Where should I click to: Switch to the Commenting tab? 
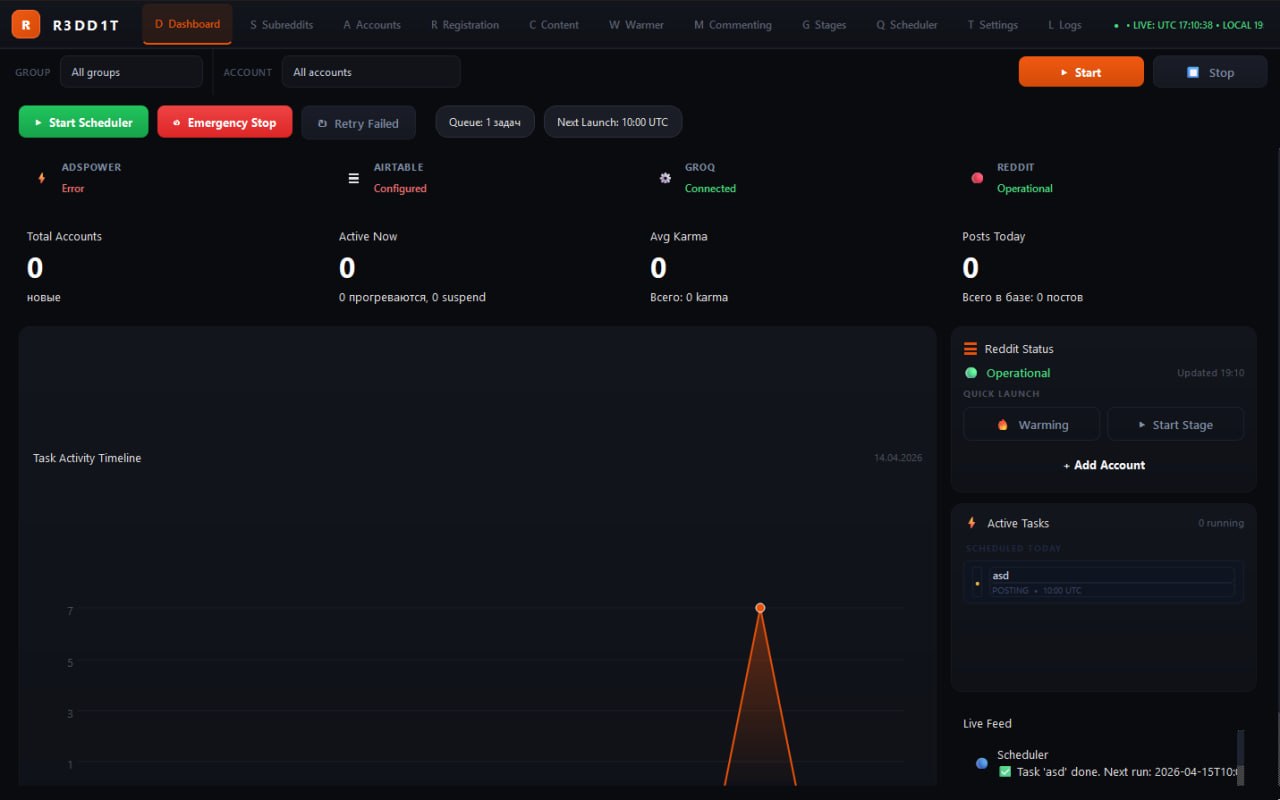[733, 25]
